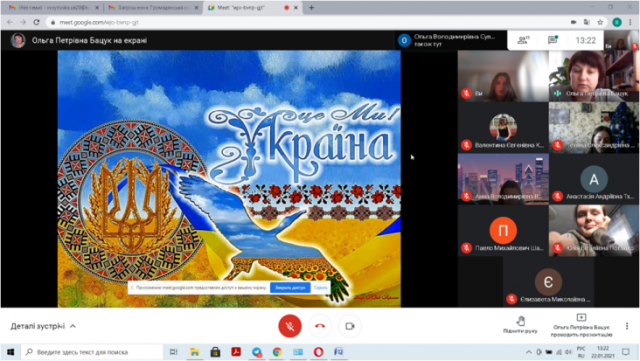
Task: Toggle the muted microphone button
Action: (x=290, y=326)
